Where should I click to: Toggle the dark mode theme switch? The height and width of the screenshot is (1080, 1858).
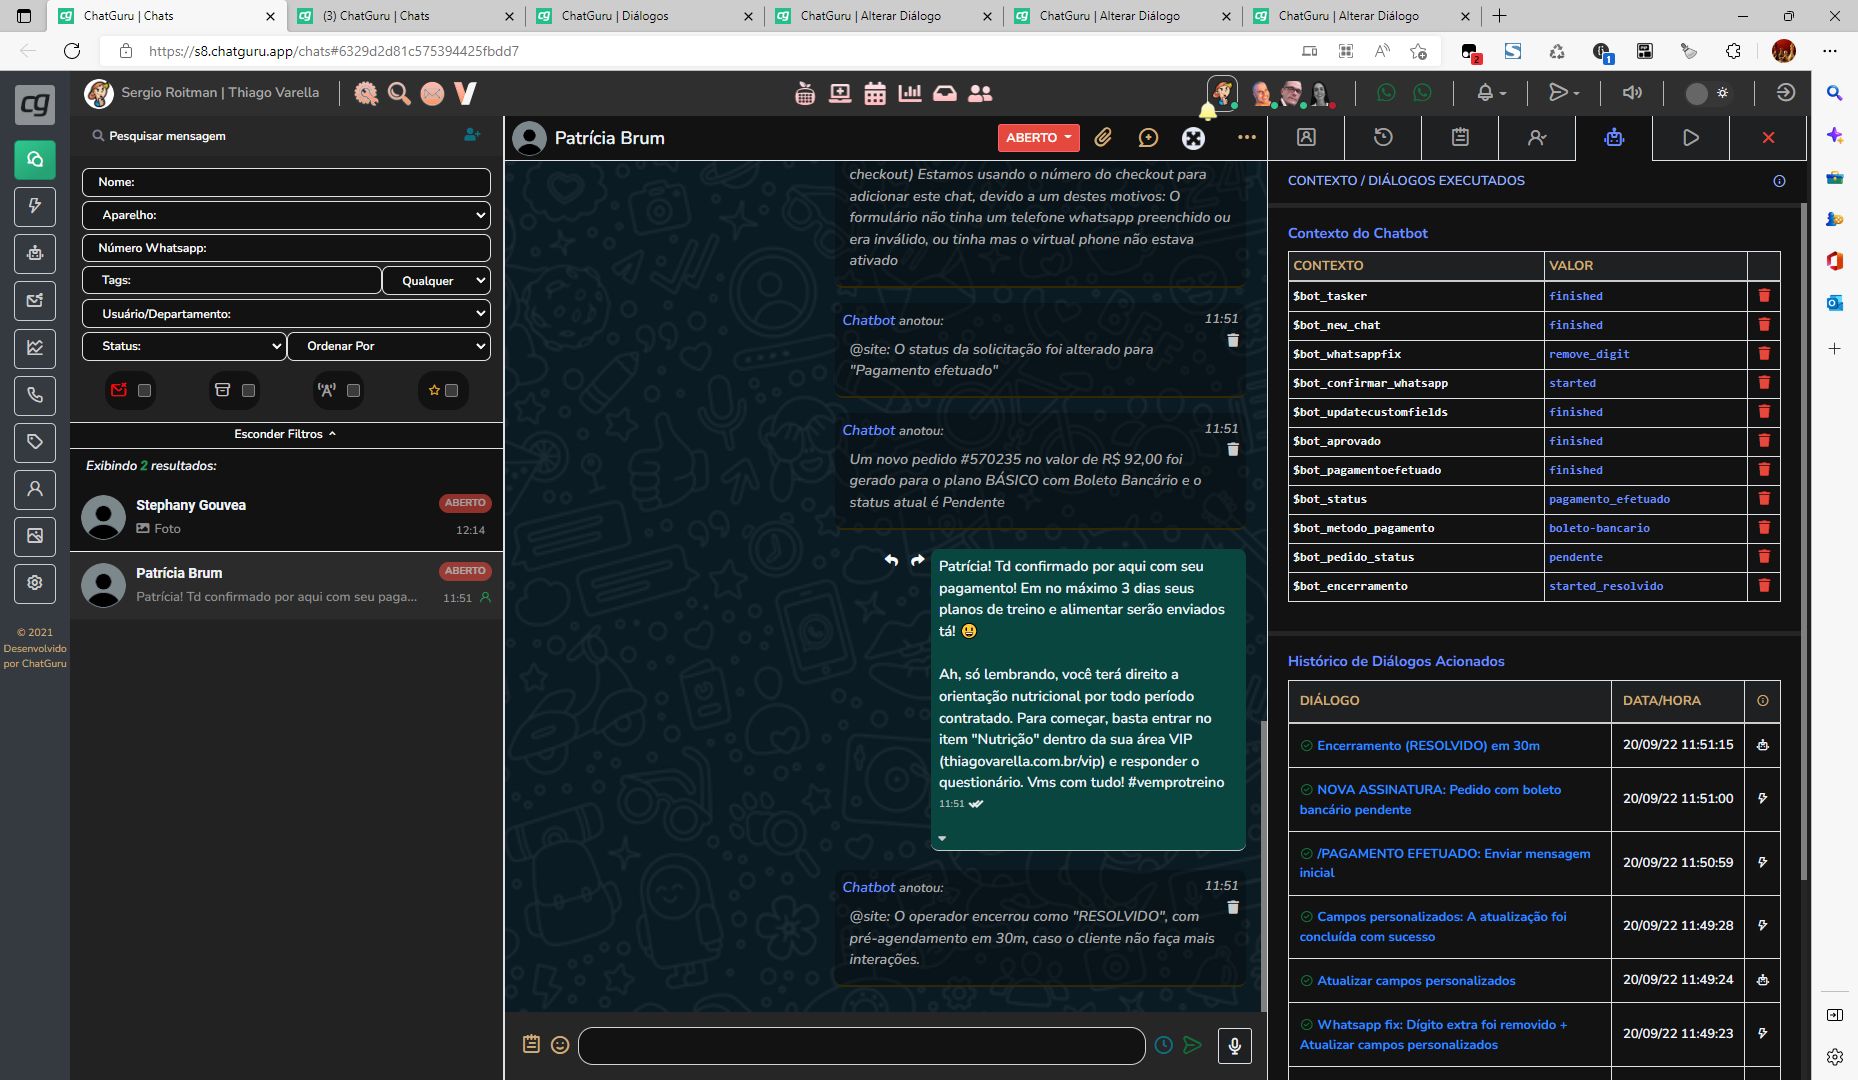[1708, 93]
